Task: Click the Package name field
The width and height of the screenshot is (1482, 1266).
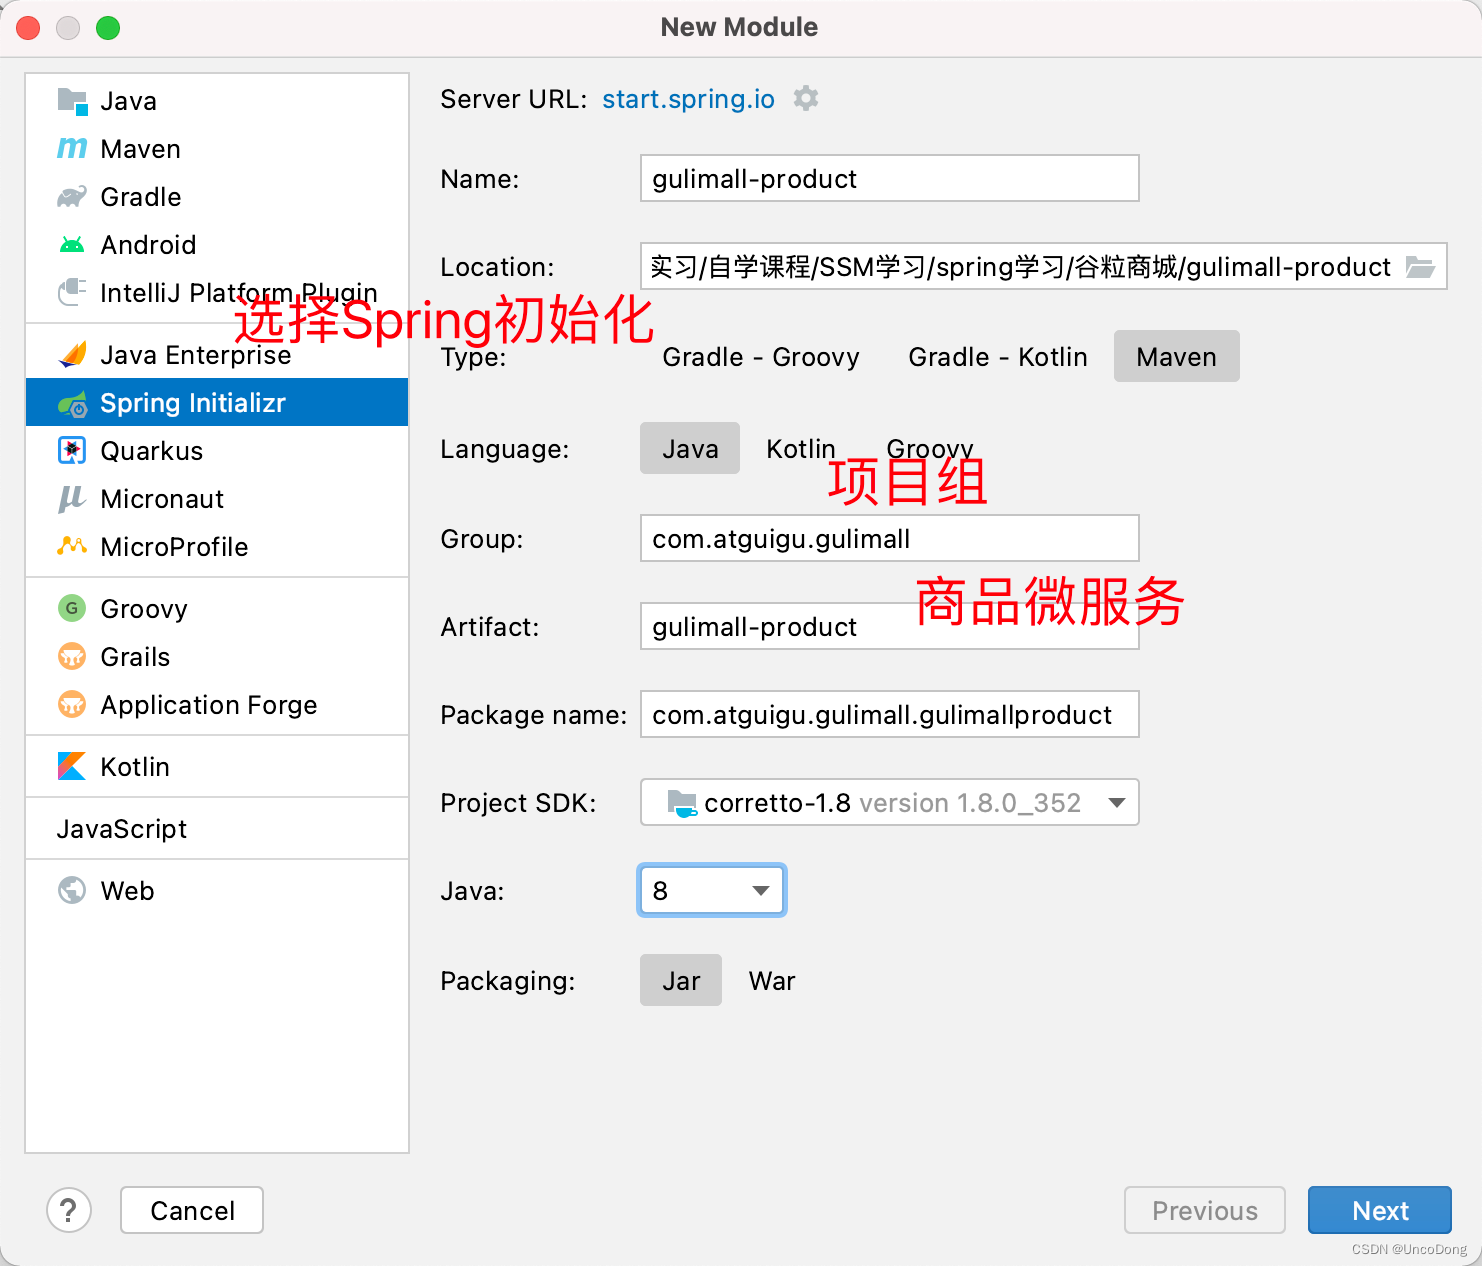Action: 890,715
